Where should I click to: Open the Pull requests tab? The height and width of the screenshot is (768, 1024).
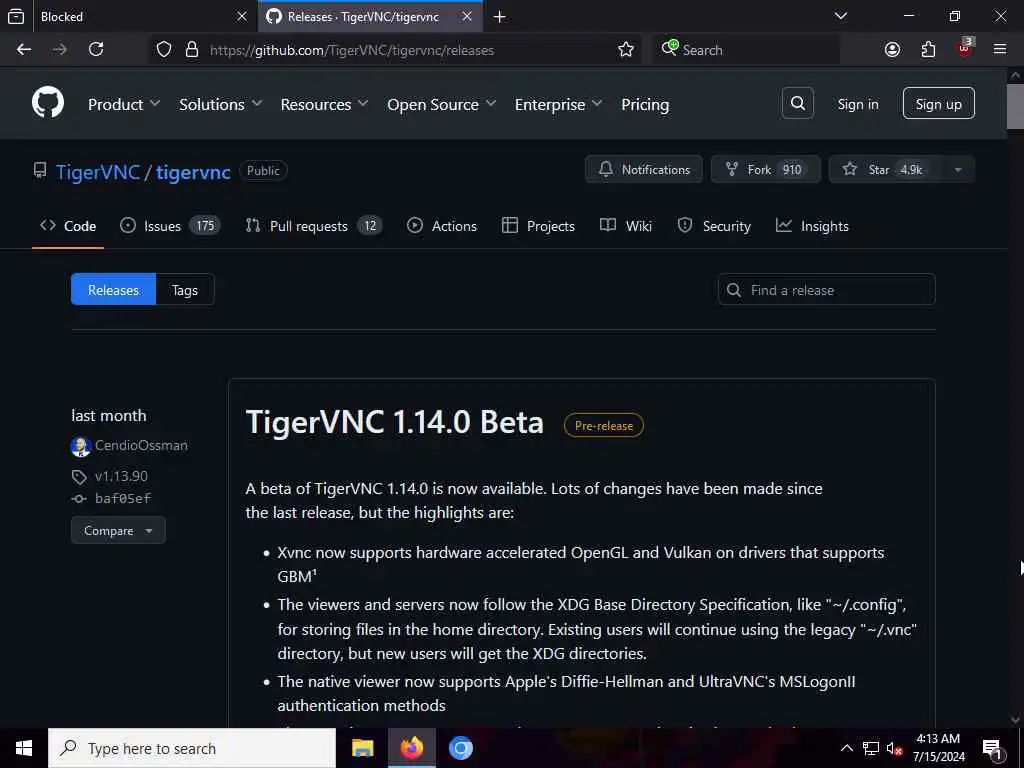313,226
